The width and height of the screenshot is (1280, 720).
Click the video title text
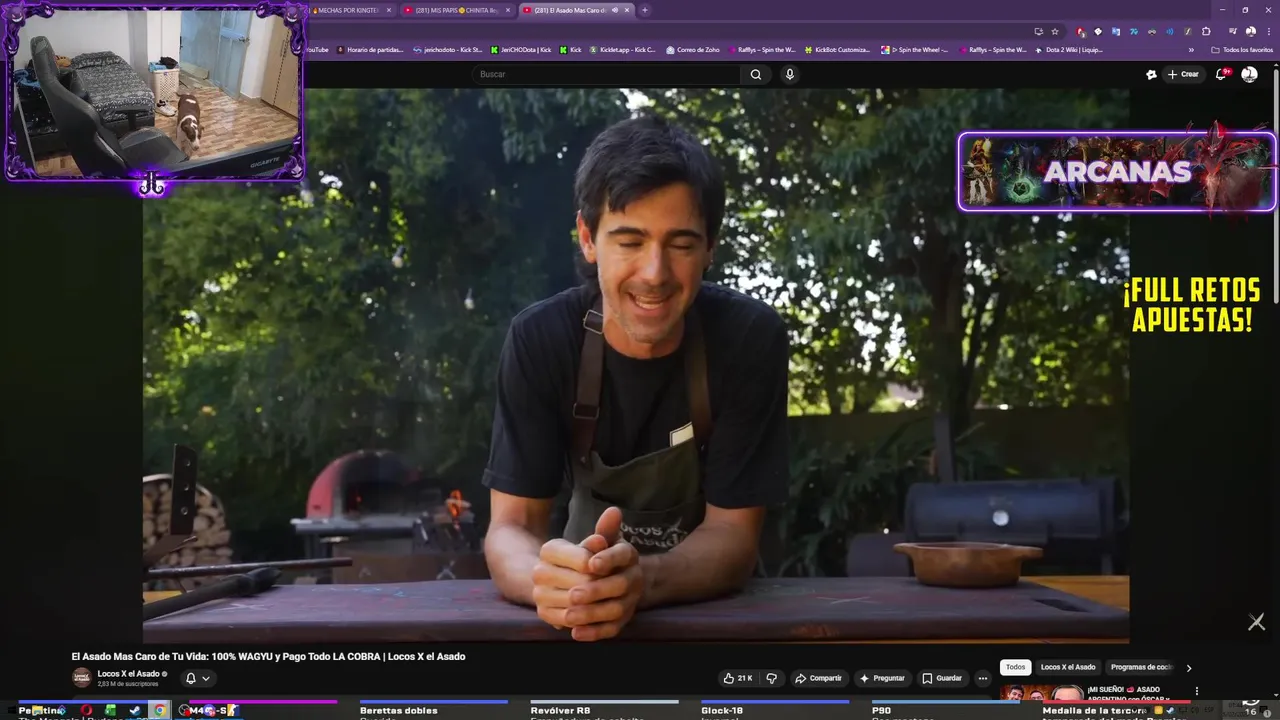(268, 656)
